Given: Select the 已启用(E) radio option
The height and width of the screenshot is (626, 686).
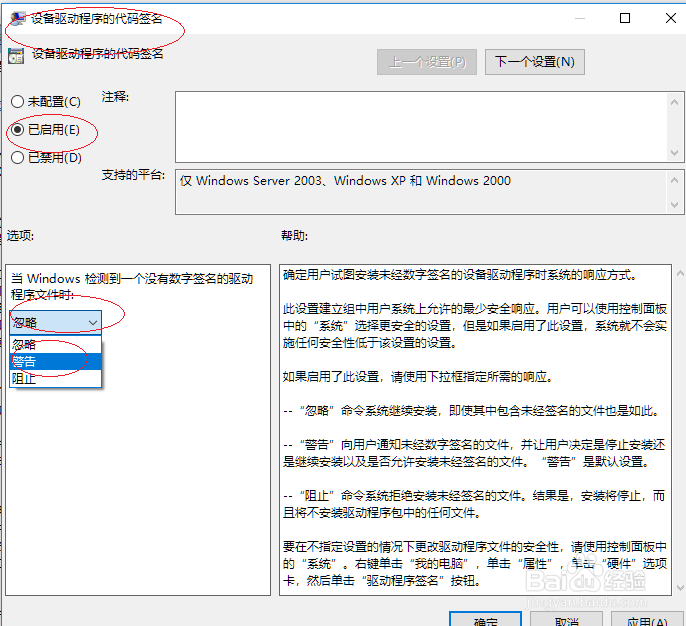Looking at the screenshot, I should coord(46,129).
